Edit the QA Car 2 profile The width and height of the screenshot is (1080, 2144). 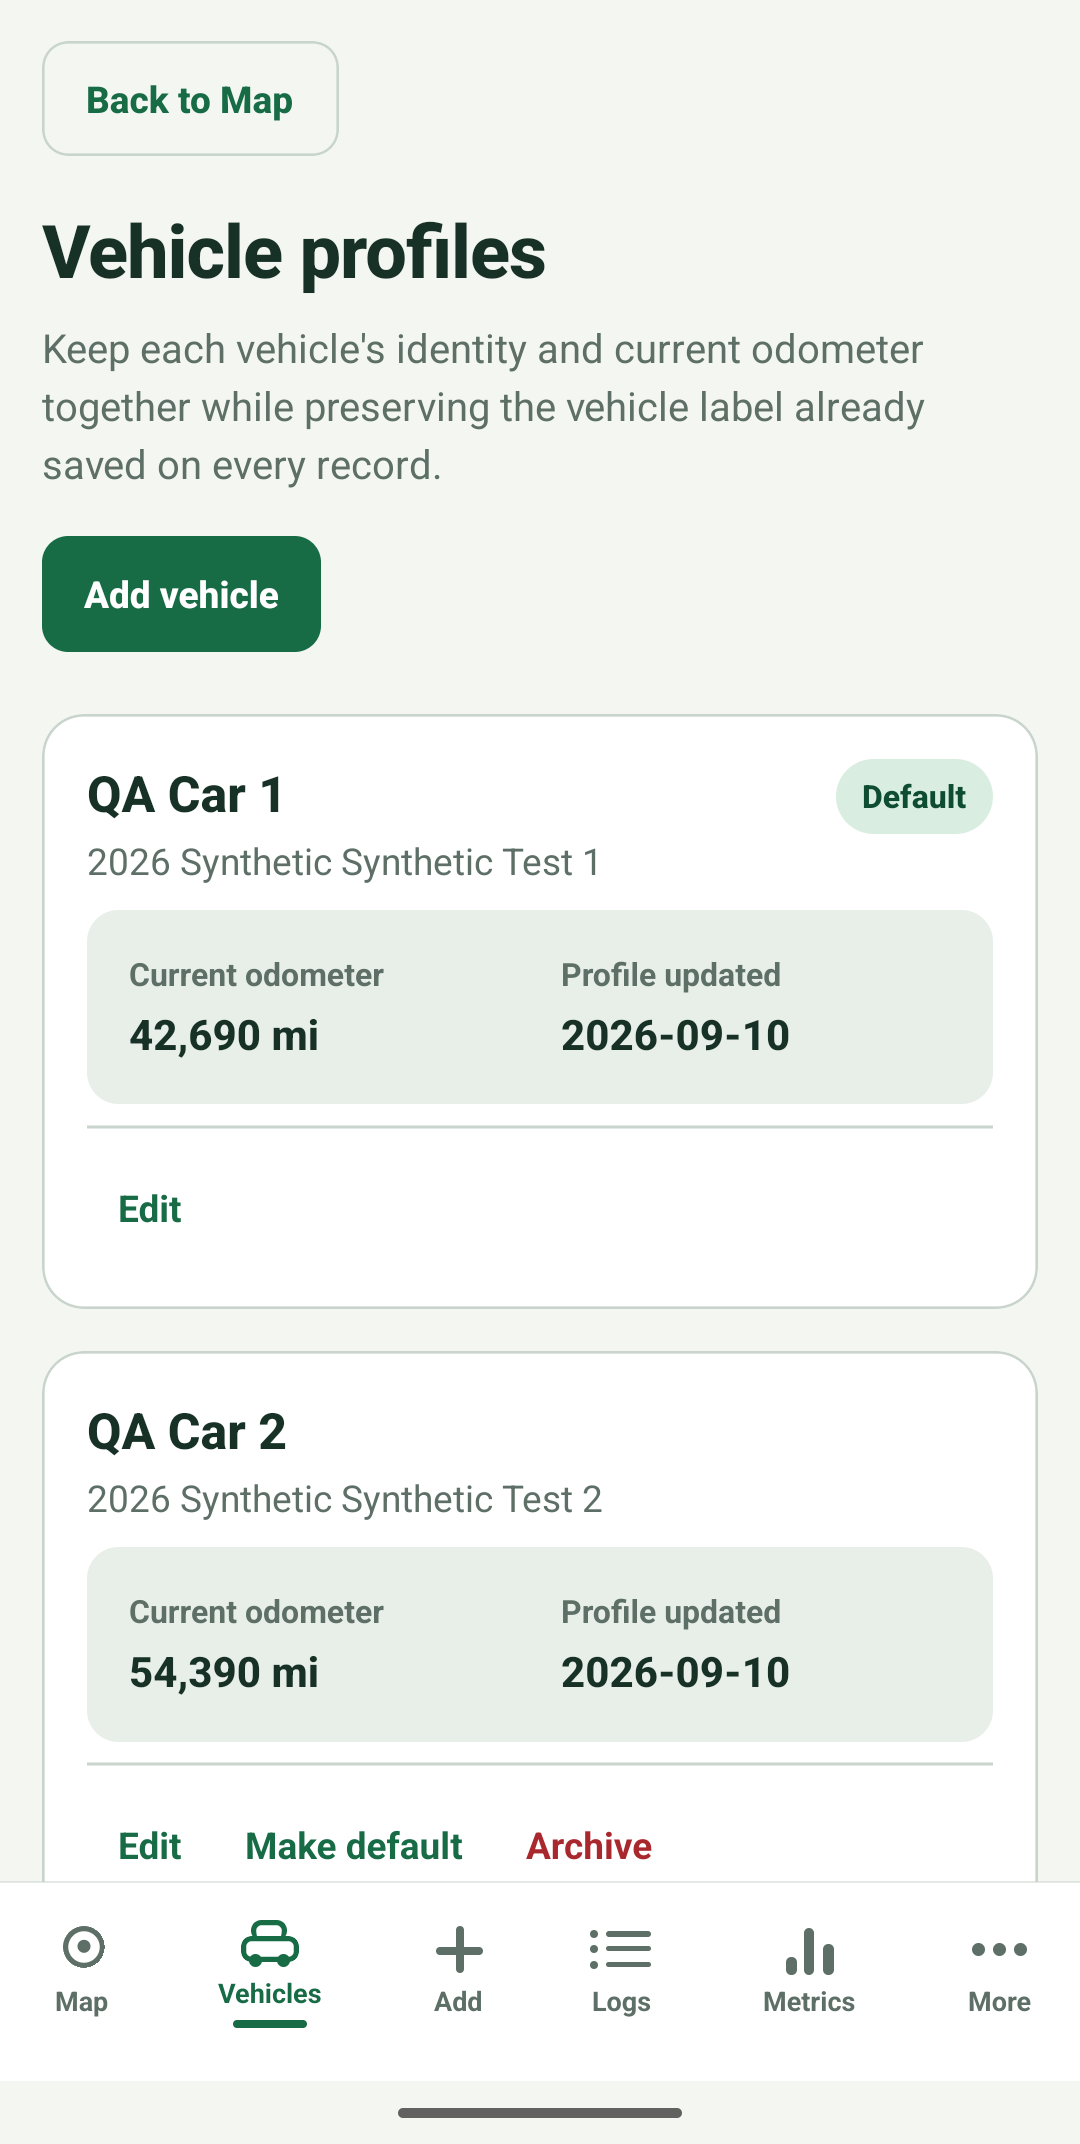pyautogui.click(x=150, y=1846)
